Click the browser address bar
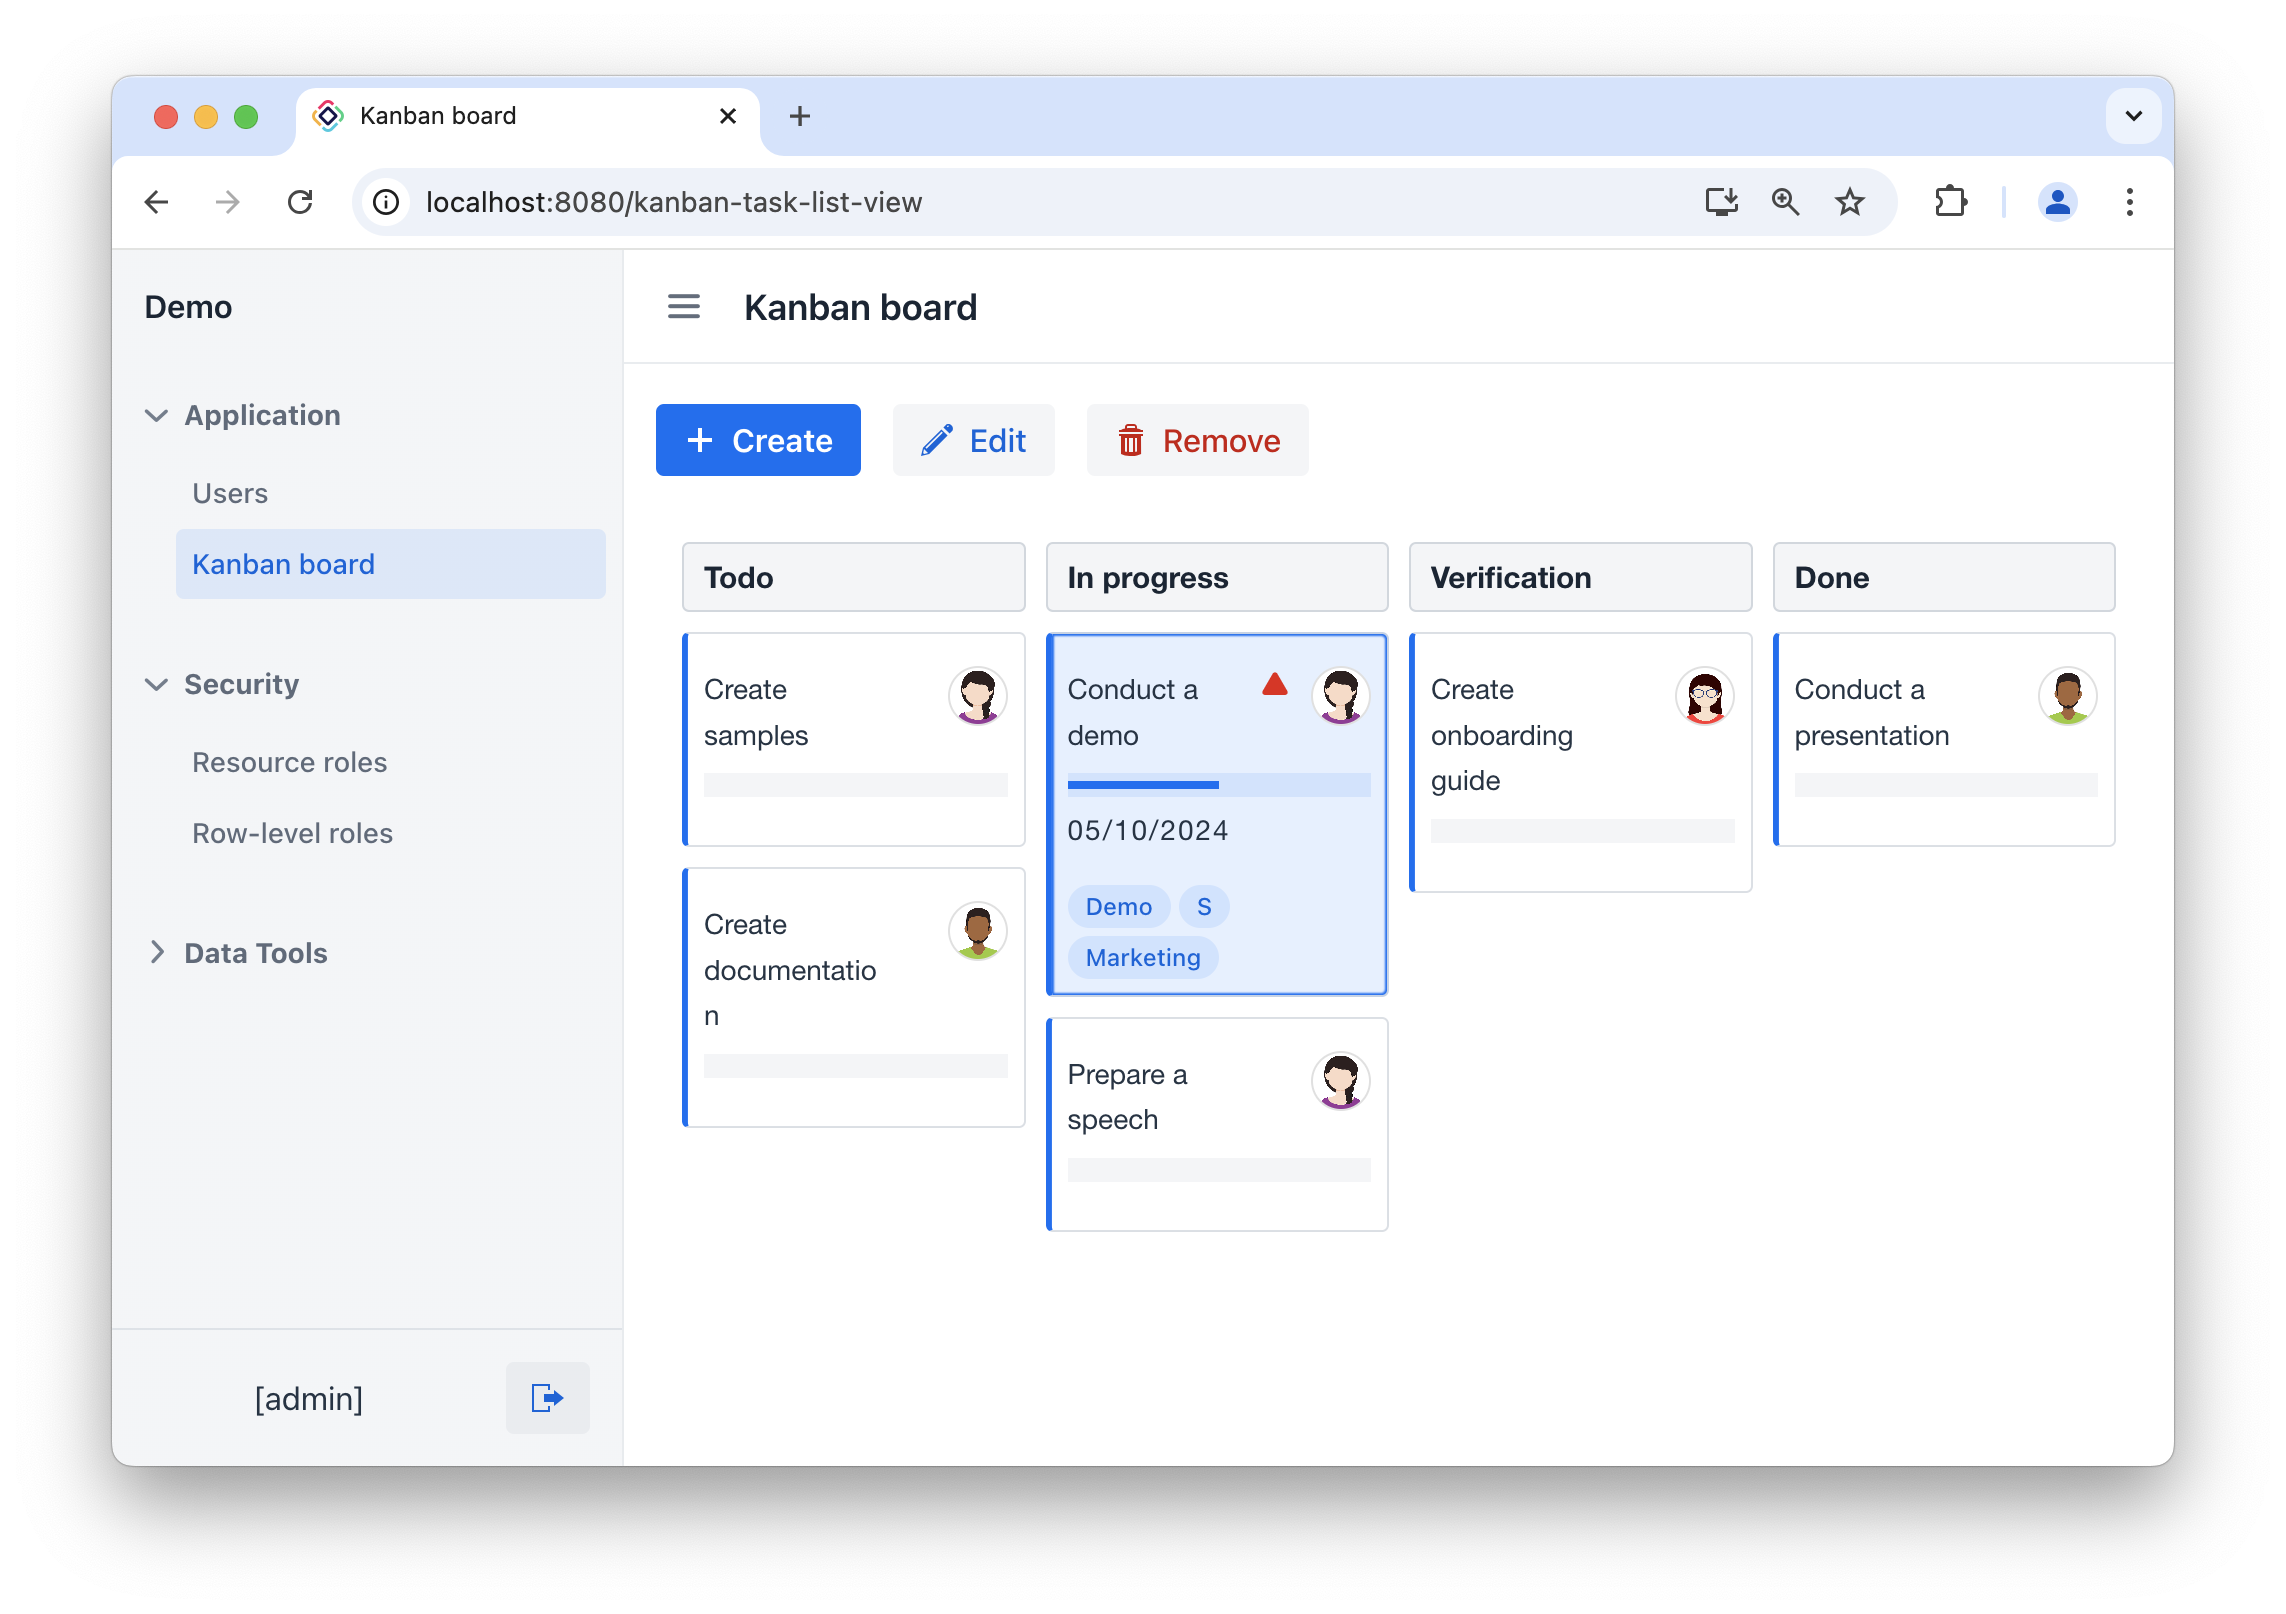The image size is (2286, 1614). pyautogui.click(x=674, y=202)
